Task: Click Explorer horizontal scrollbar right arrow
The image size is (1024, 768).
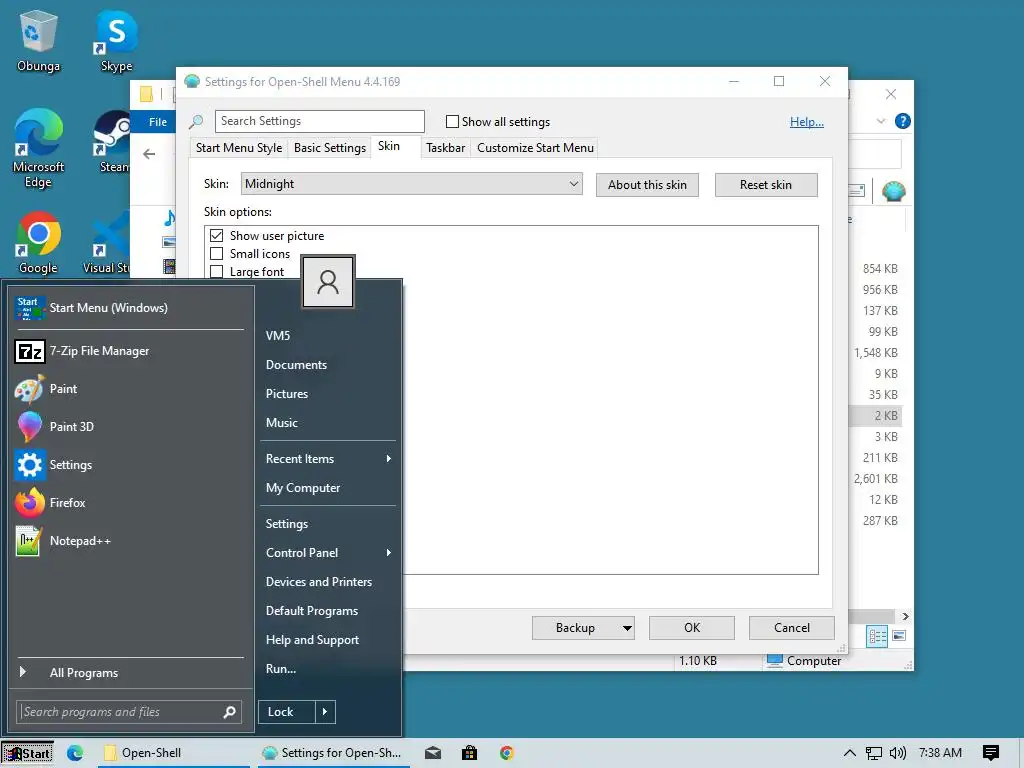Action: (905, 616)
